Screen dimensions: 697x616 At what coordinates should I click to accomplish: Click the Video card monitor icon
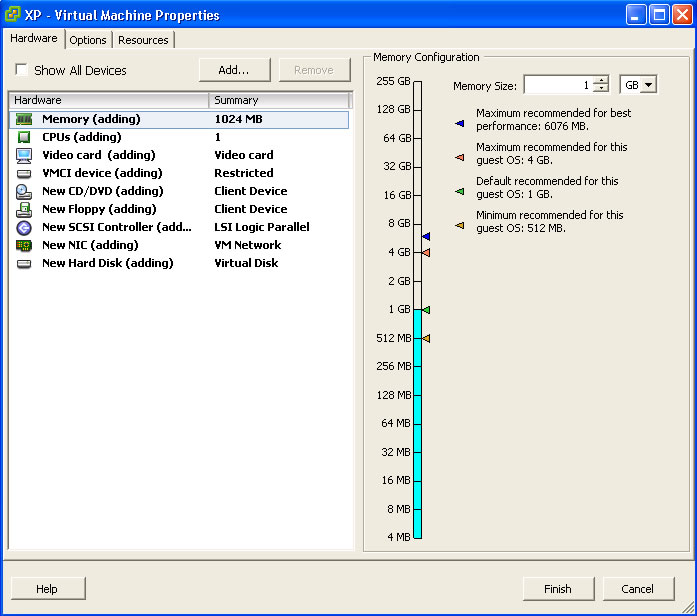point(24,156)
